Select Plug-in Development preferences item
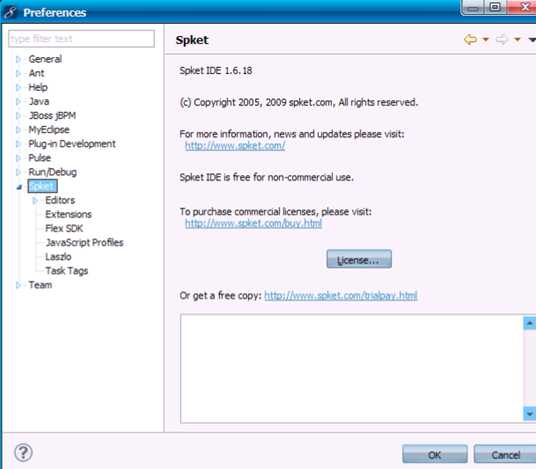 [72, 144]
